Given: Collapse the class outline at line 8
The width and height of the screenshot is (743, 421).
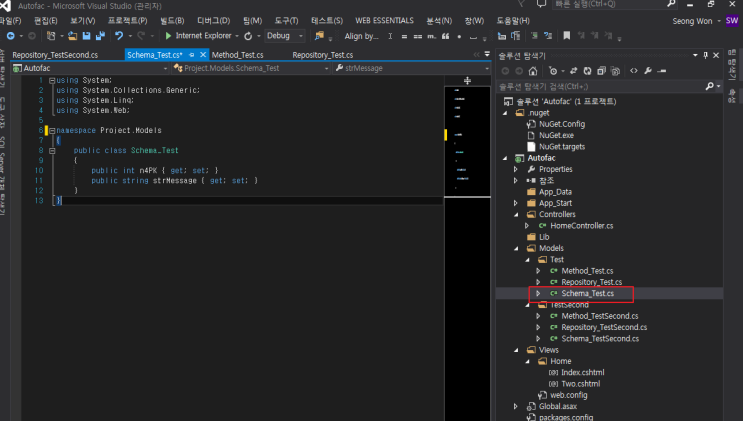Looking at the screenshot, I should 52,151.
